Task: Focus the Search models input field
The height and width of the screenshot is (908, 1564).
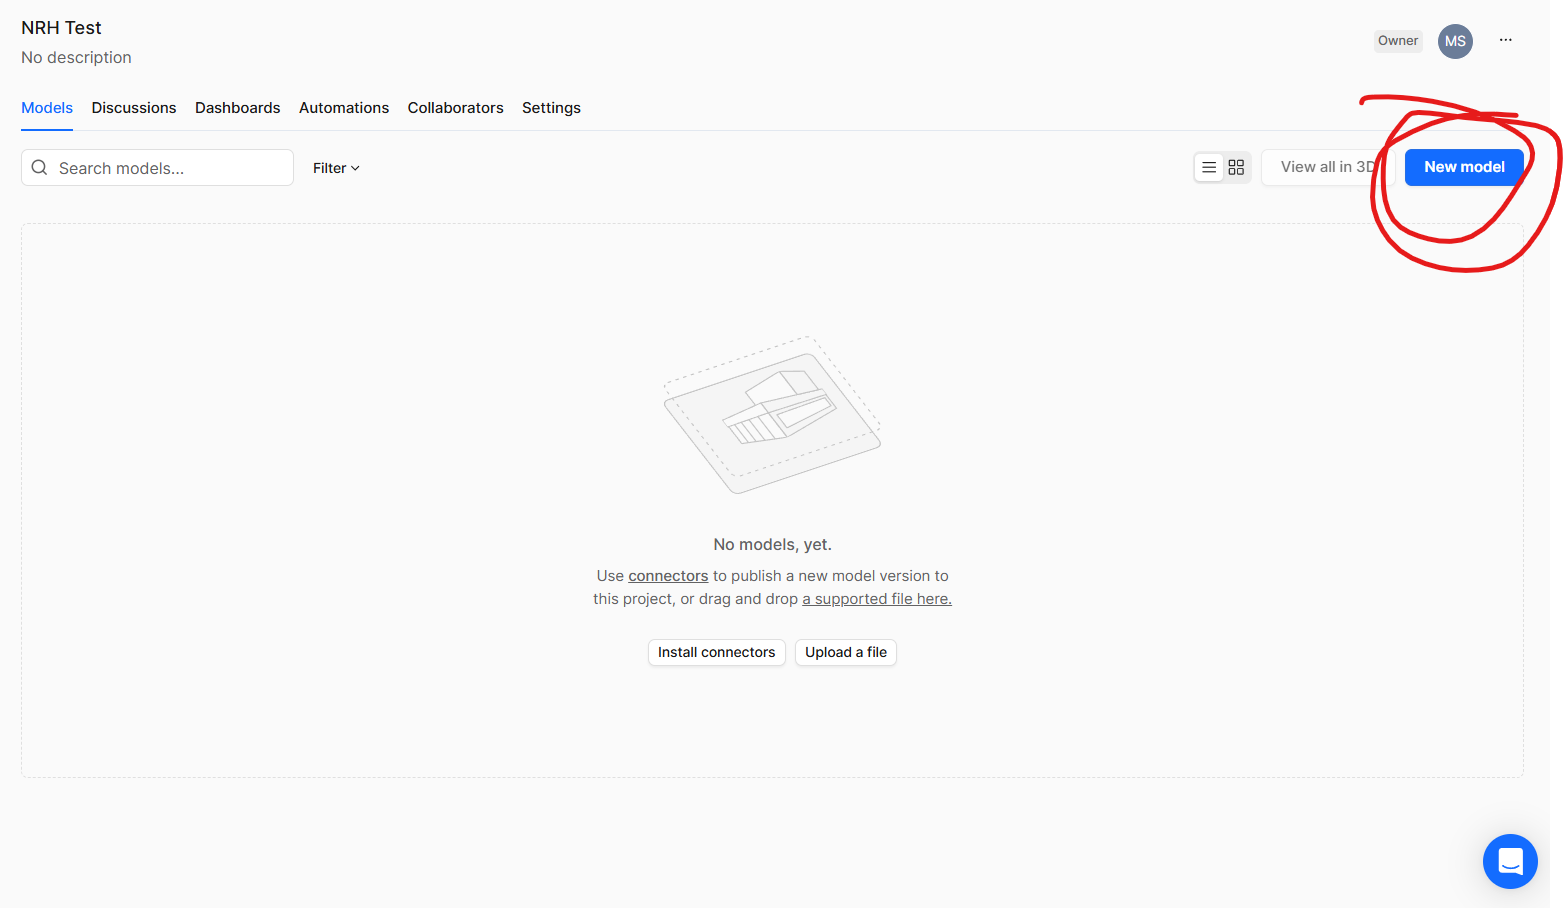Action: [170, 168]
